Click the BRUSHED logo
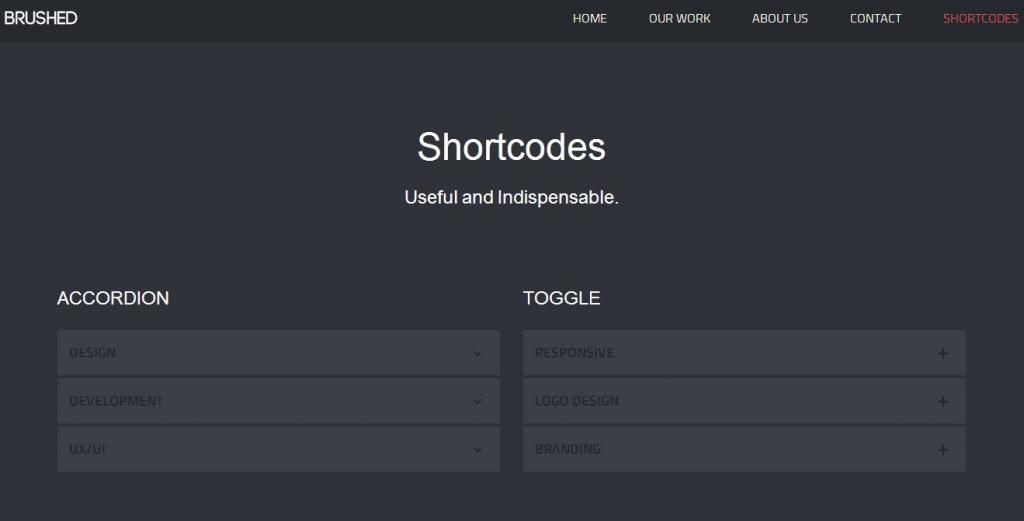This screenshot has height=521, width=1024. (41, 18)
